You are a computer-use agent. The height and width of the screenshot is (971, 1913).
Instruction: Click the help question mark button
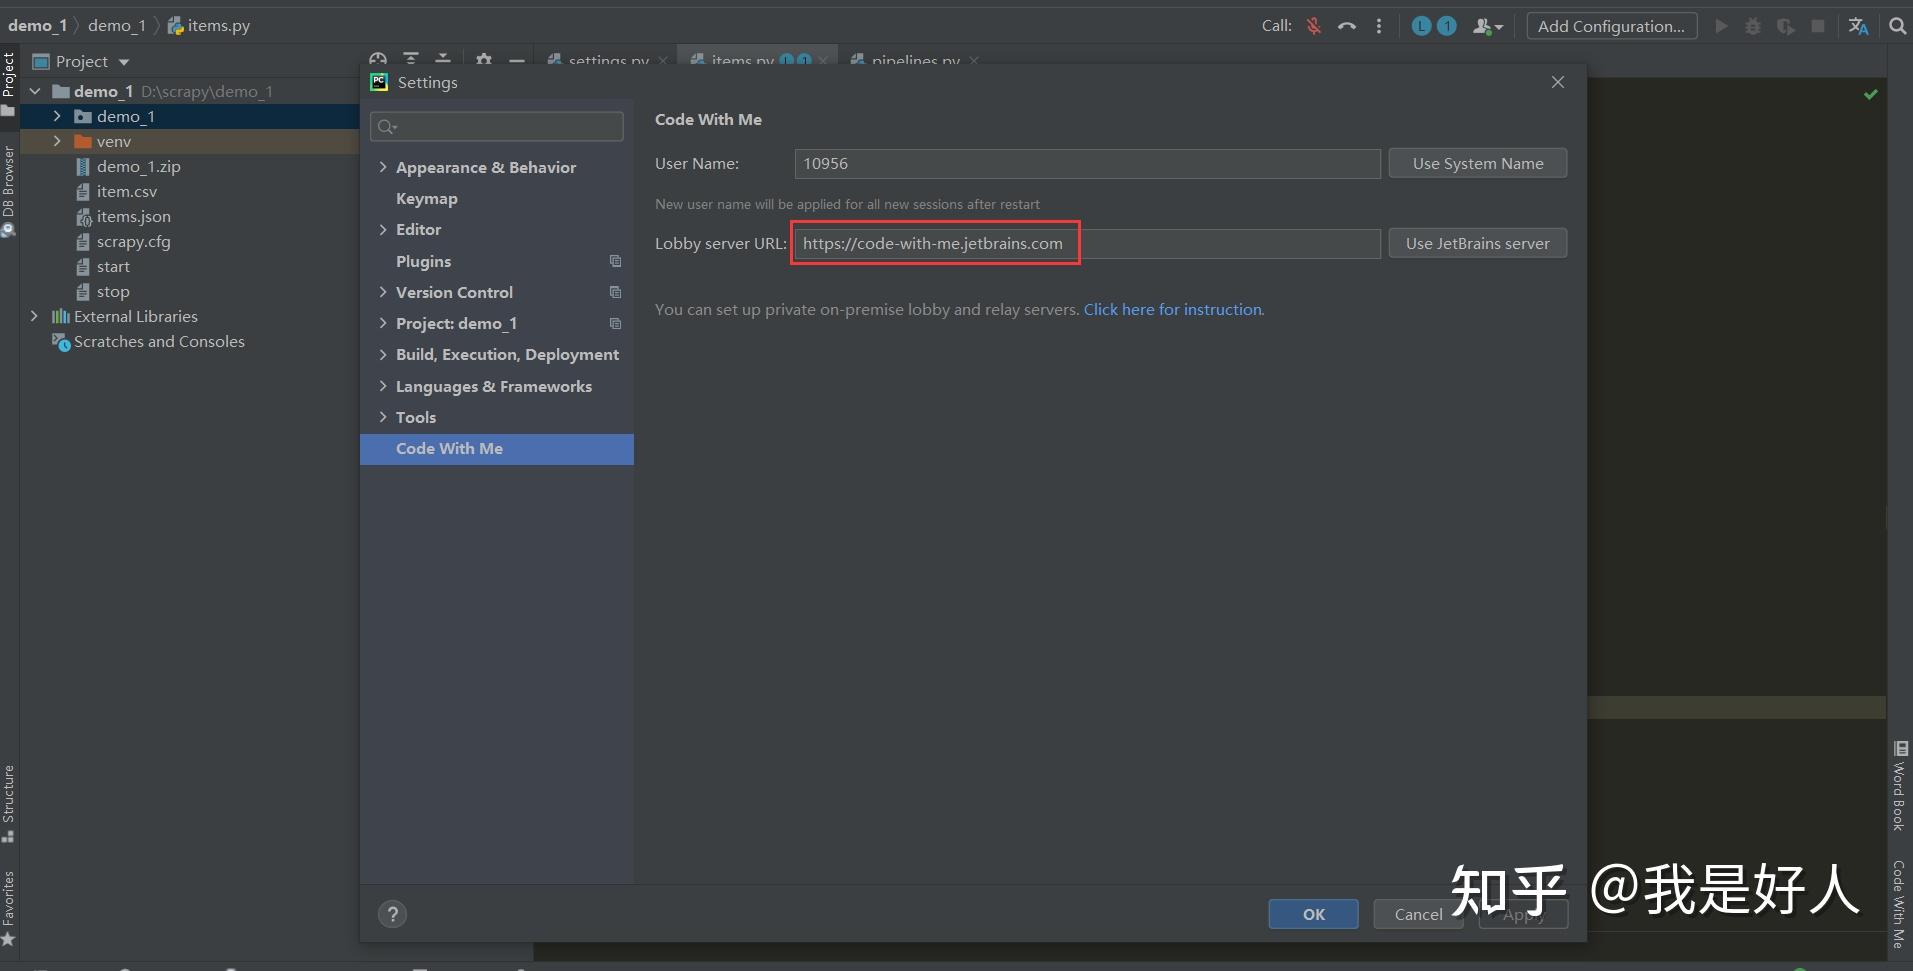[392, 914]
